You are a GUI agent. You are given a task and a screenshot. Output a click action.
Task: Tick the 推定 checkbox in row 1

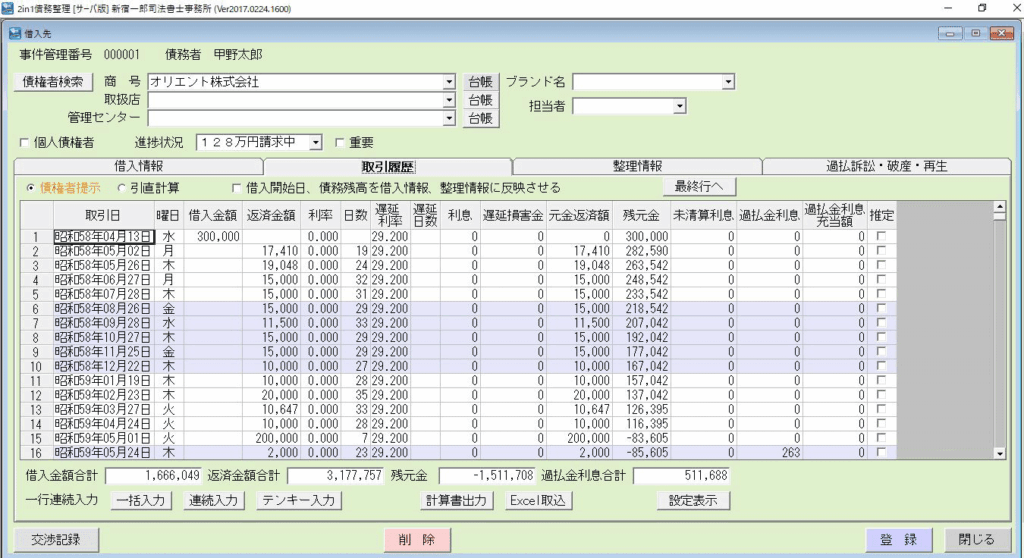coord(881,236)
